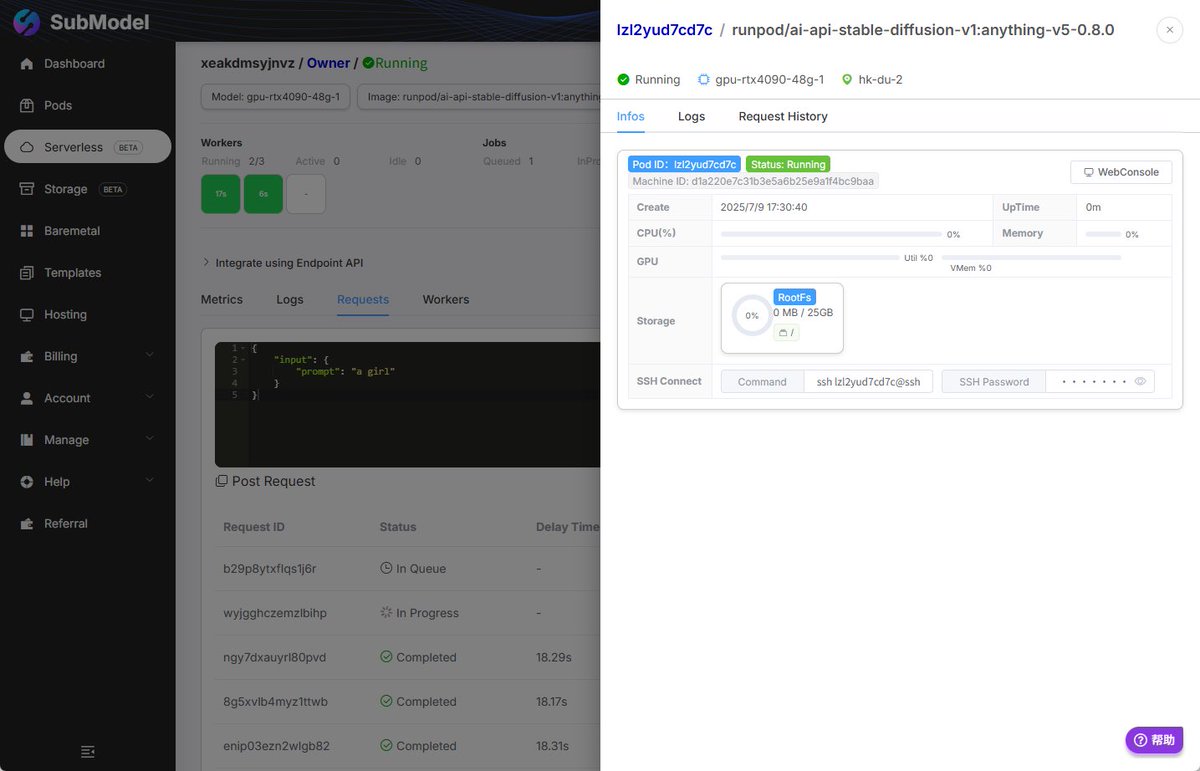Click the folder icon in RootFs card
The height and width of the screenshot is (771, 1200).
coord(783,333)
